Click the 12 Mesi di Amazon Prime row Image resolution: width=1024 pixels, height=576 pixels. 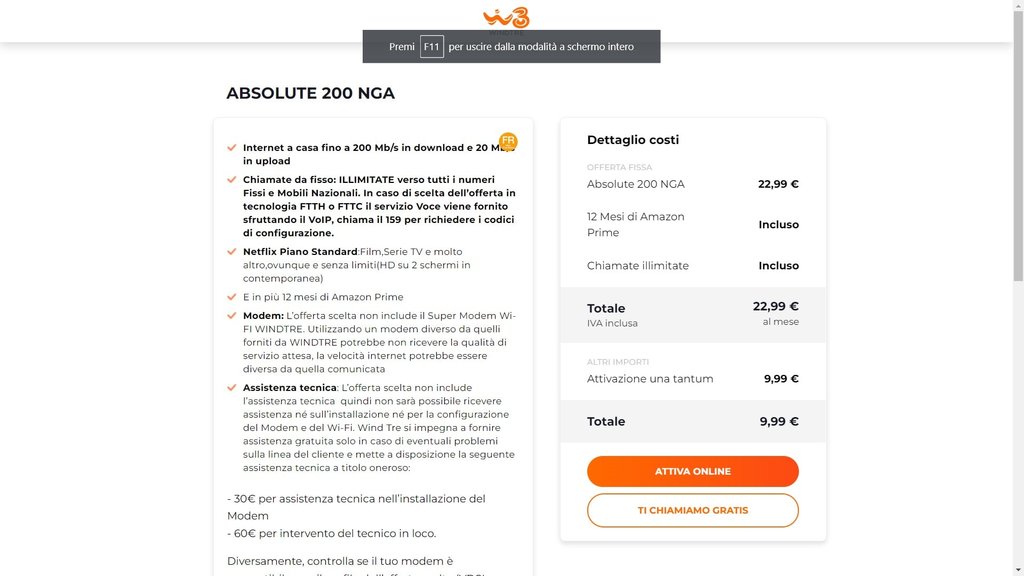(x=692, y=224)
